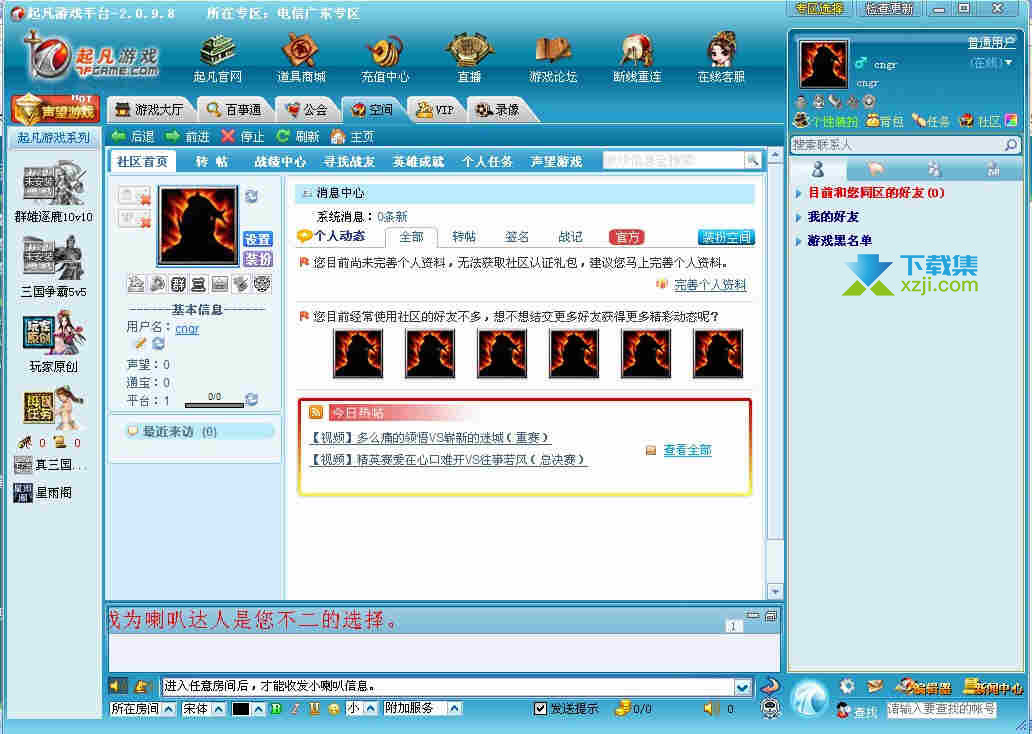Open the 完善个人资料 link
The image size is (1032, 734).
pos(710,284)
